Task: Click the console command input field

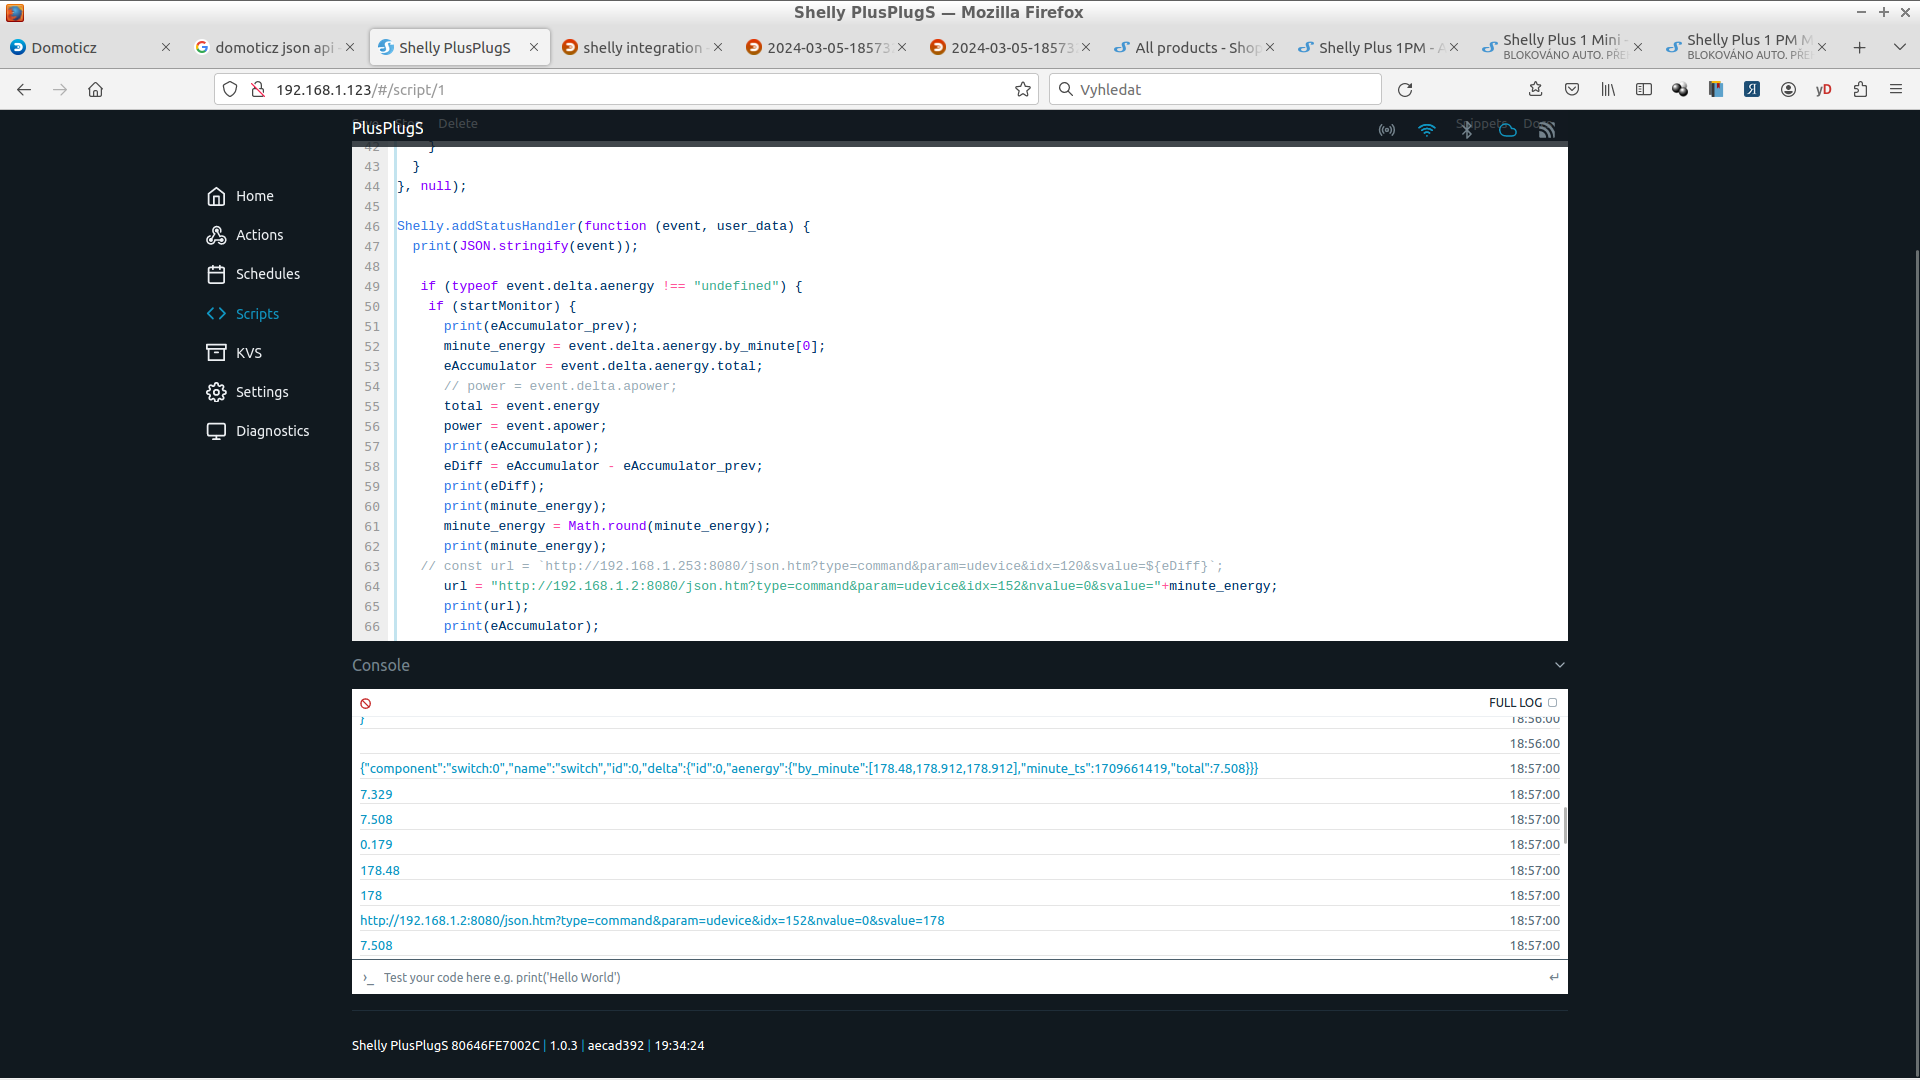Action: click(960, 978)
